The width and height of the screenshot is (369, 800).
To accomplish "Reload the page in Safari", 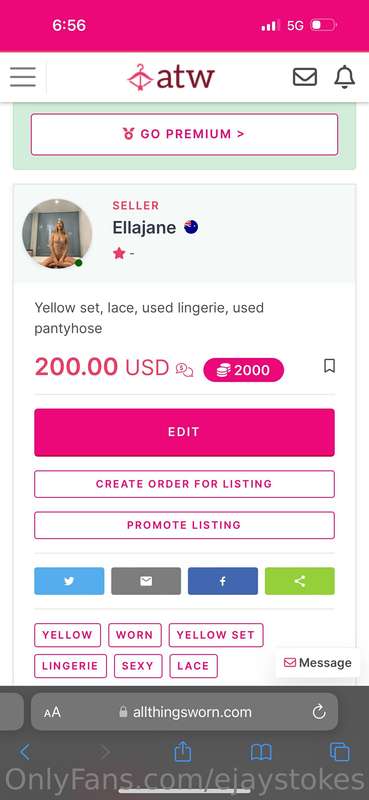I will click(319, 712).
